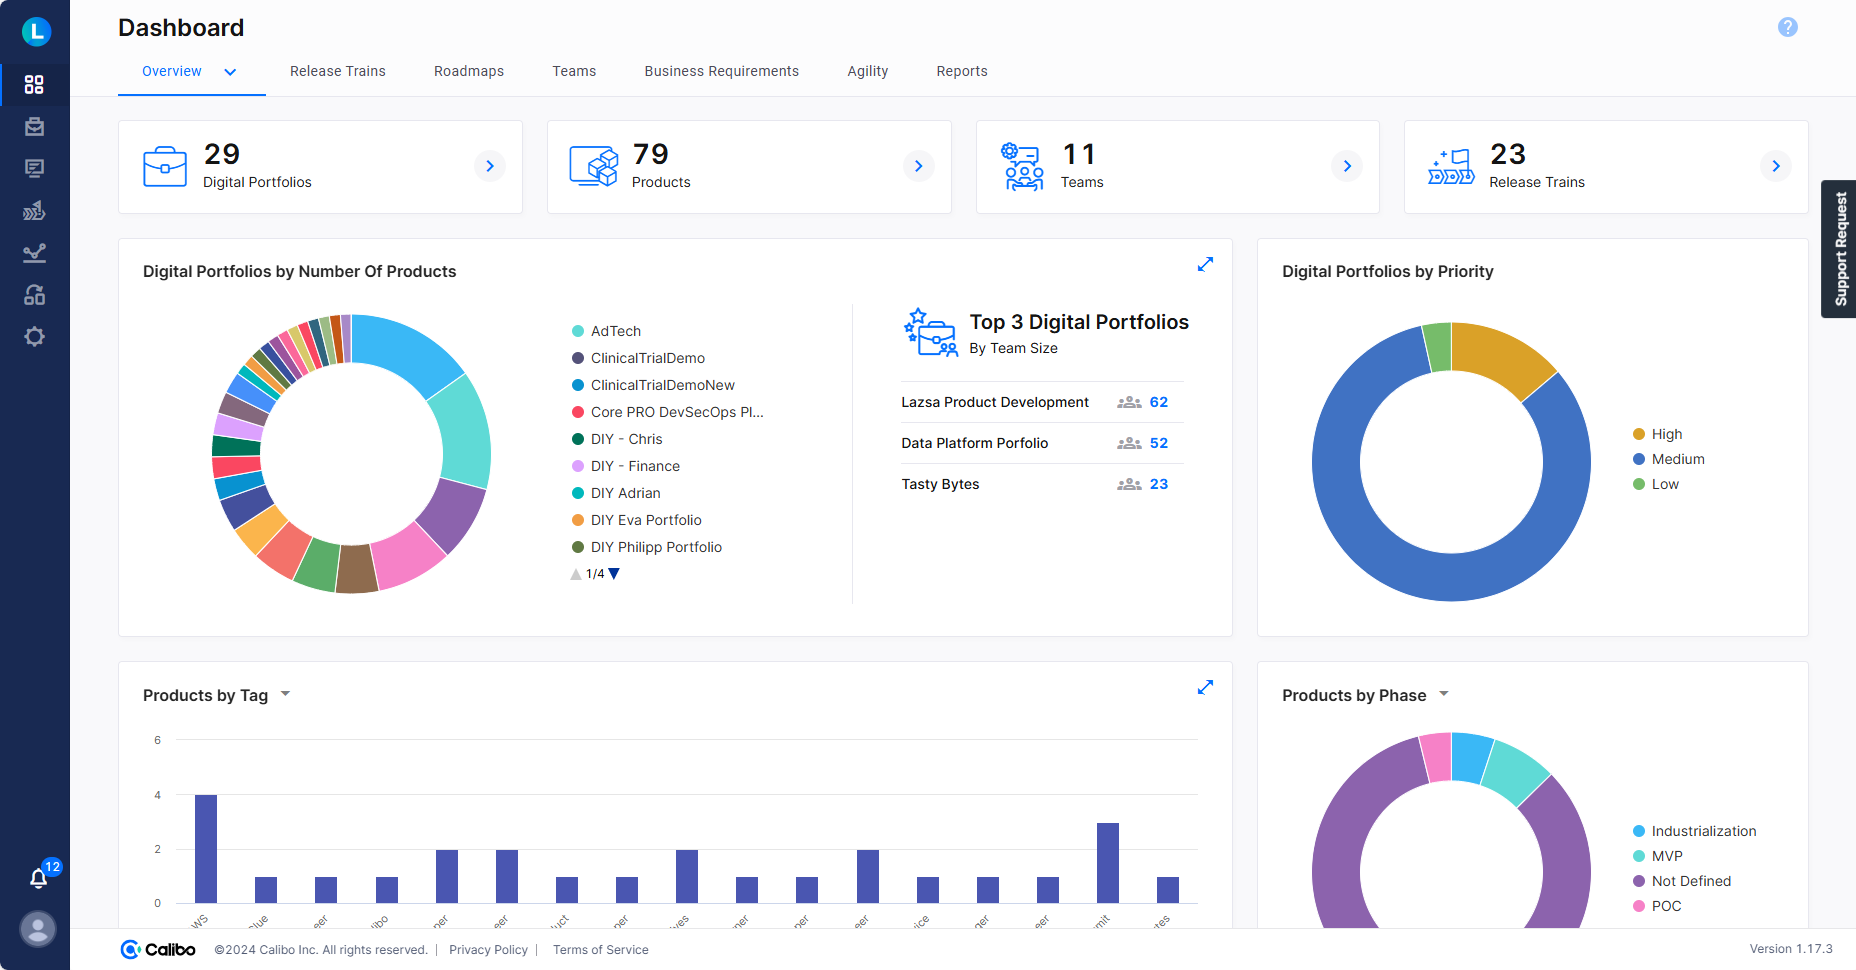Viewport: 1856px width, 970px height.
Task: Click the help question-mark icon at top right
Action: (1787, 28)
